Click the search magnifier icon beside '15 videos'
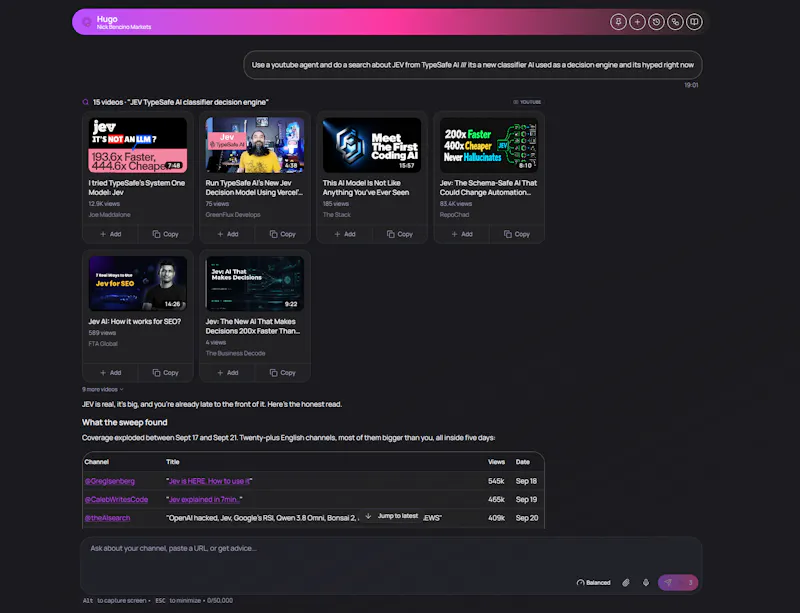This screenshot has width=800, height=613. [x=86, y=102]
